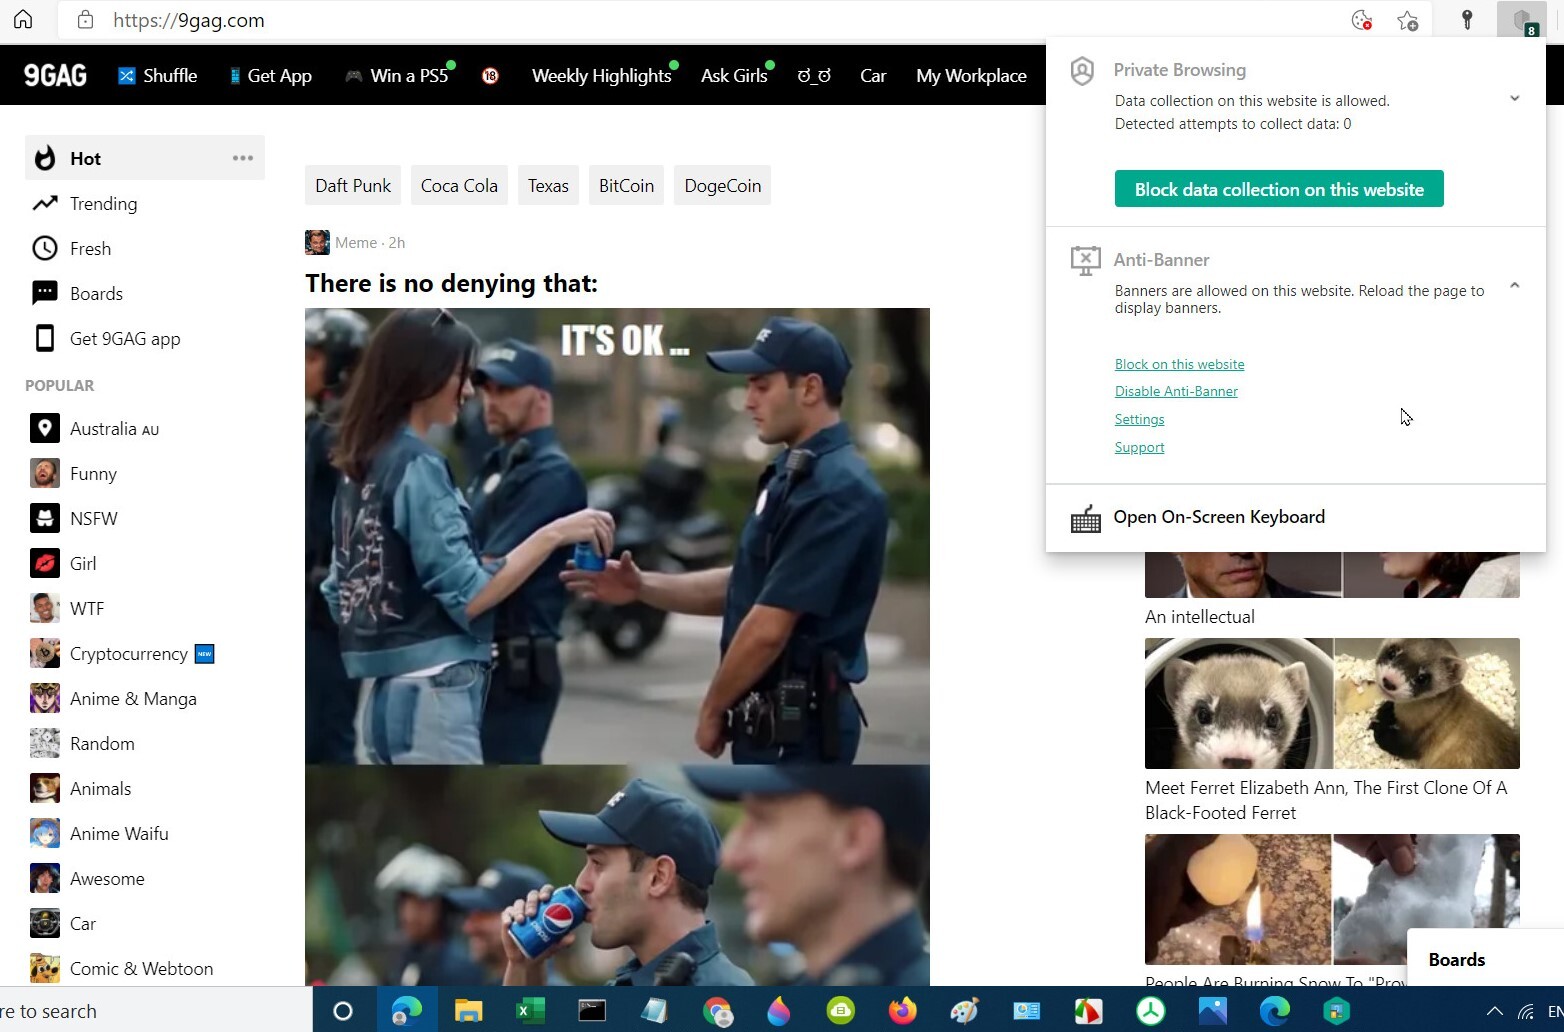Image resolution: width=1564 pixels, height=1032 pixels.
Task: Click the Cortana circle in taskbar
Action: (x=343, y=1011)
